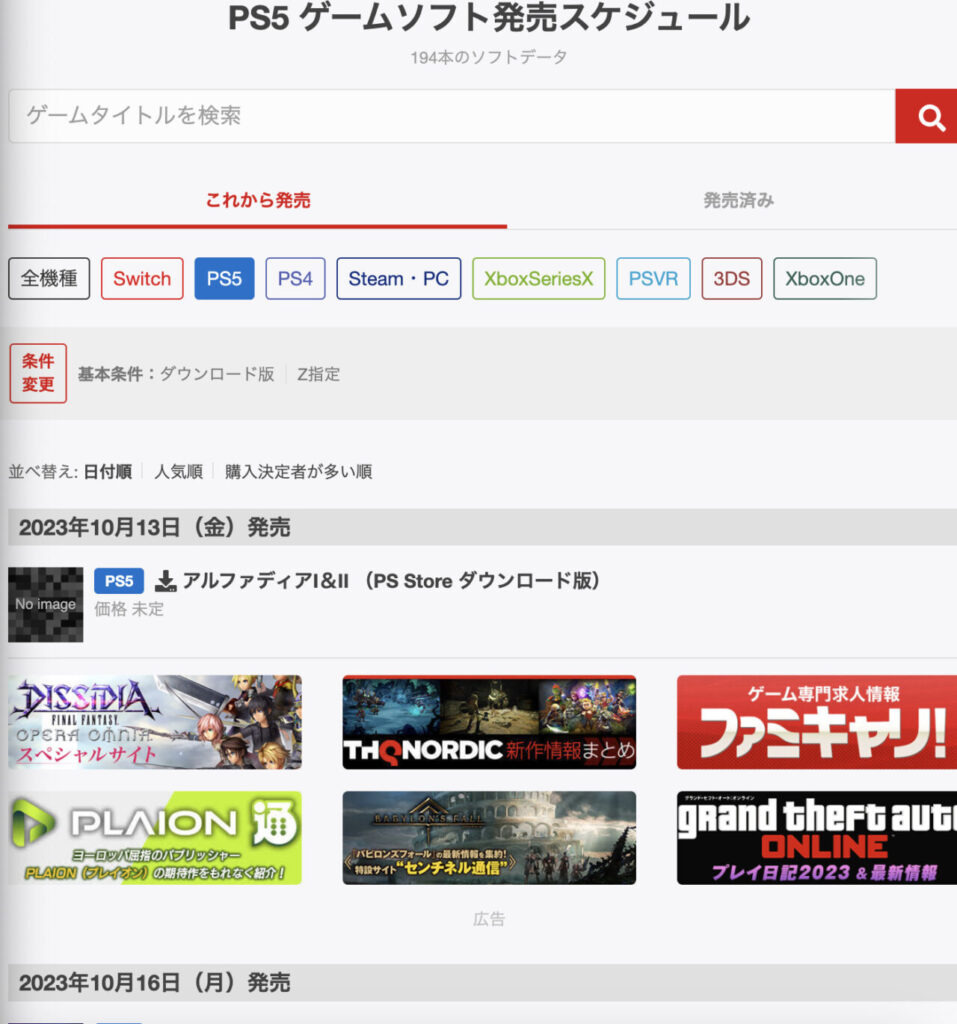
Task: Select the PS5 platform filter
Action: [x=224, y=279]
